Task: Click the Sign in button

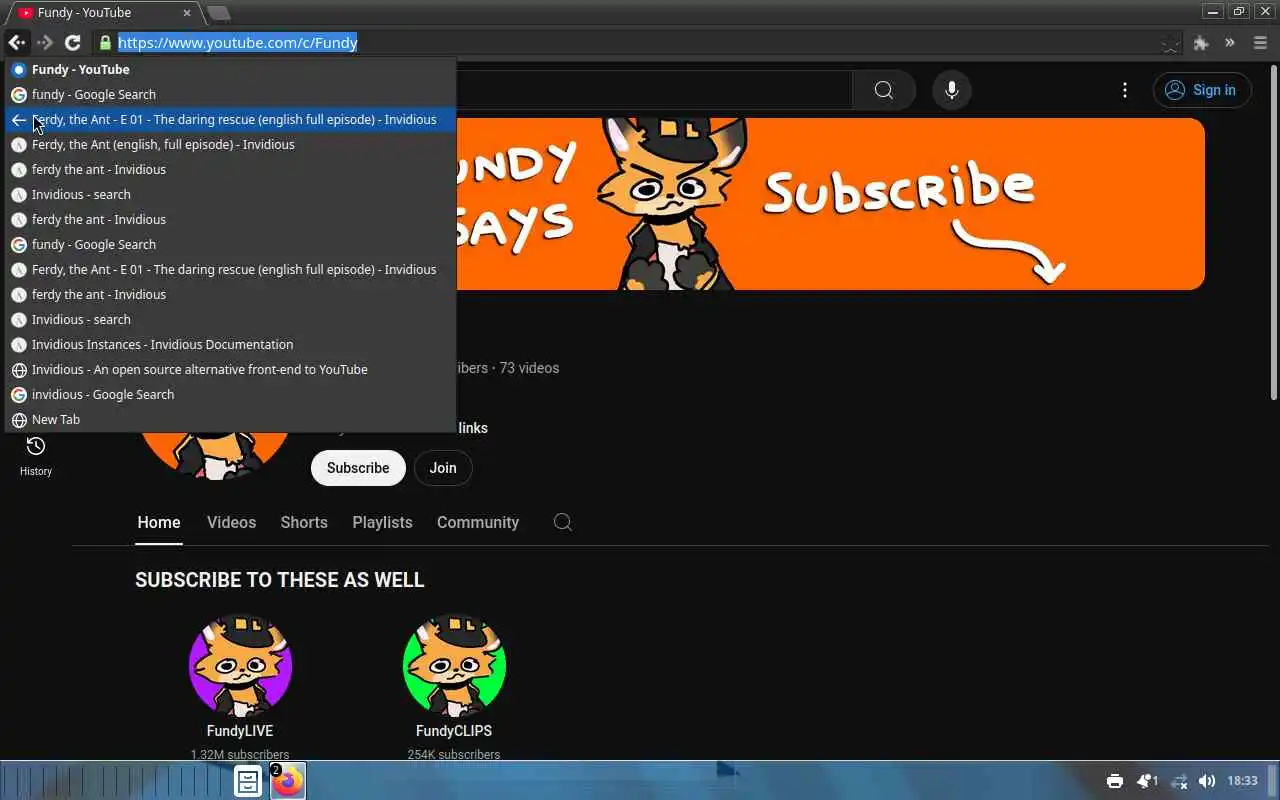Action: 1202,90
